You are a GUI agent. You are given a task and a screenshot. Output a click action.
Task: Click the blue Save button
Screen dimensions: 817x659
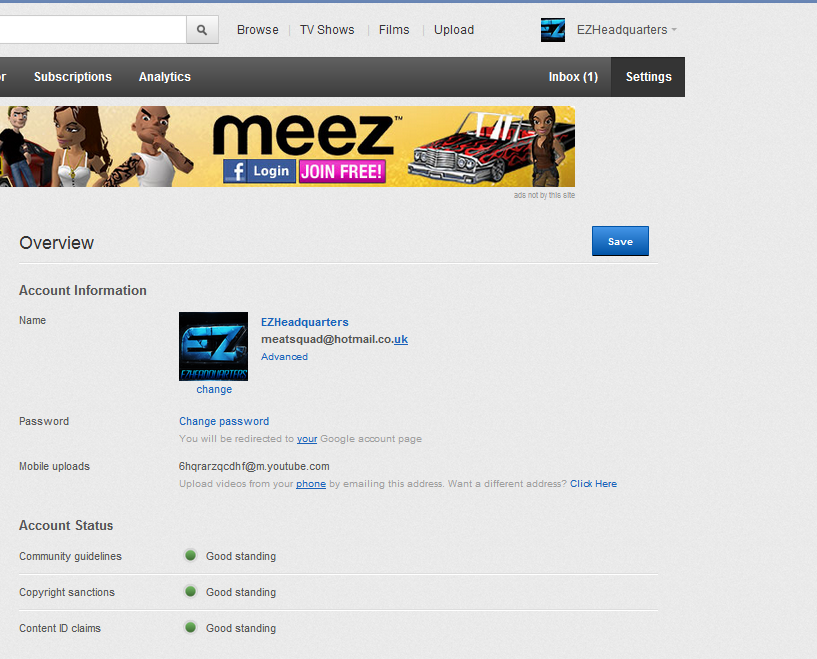pyautogui.click(x=620, y=241)
